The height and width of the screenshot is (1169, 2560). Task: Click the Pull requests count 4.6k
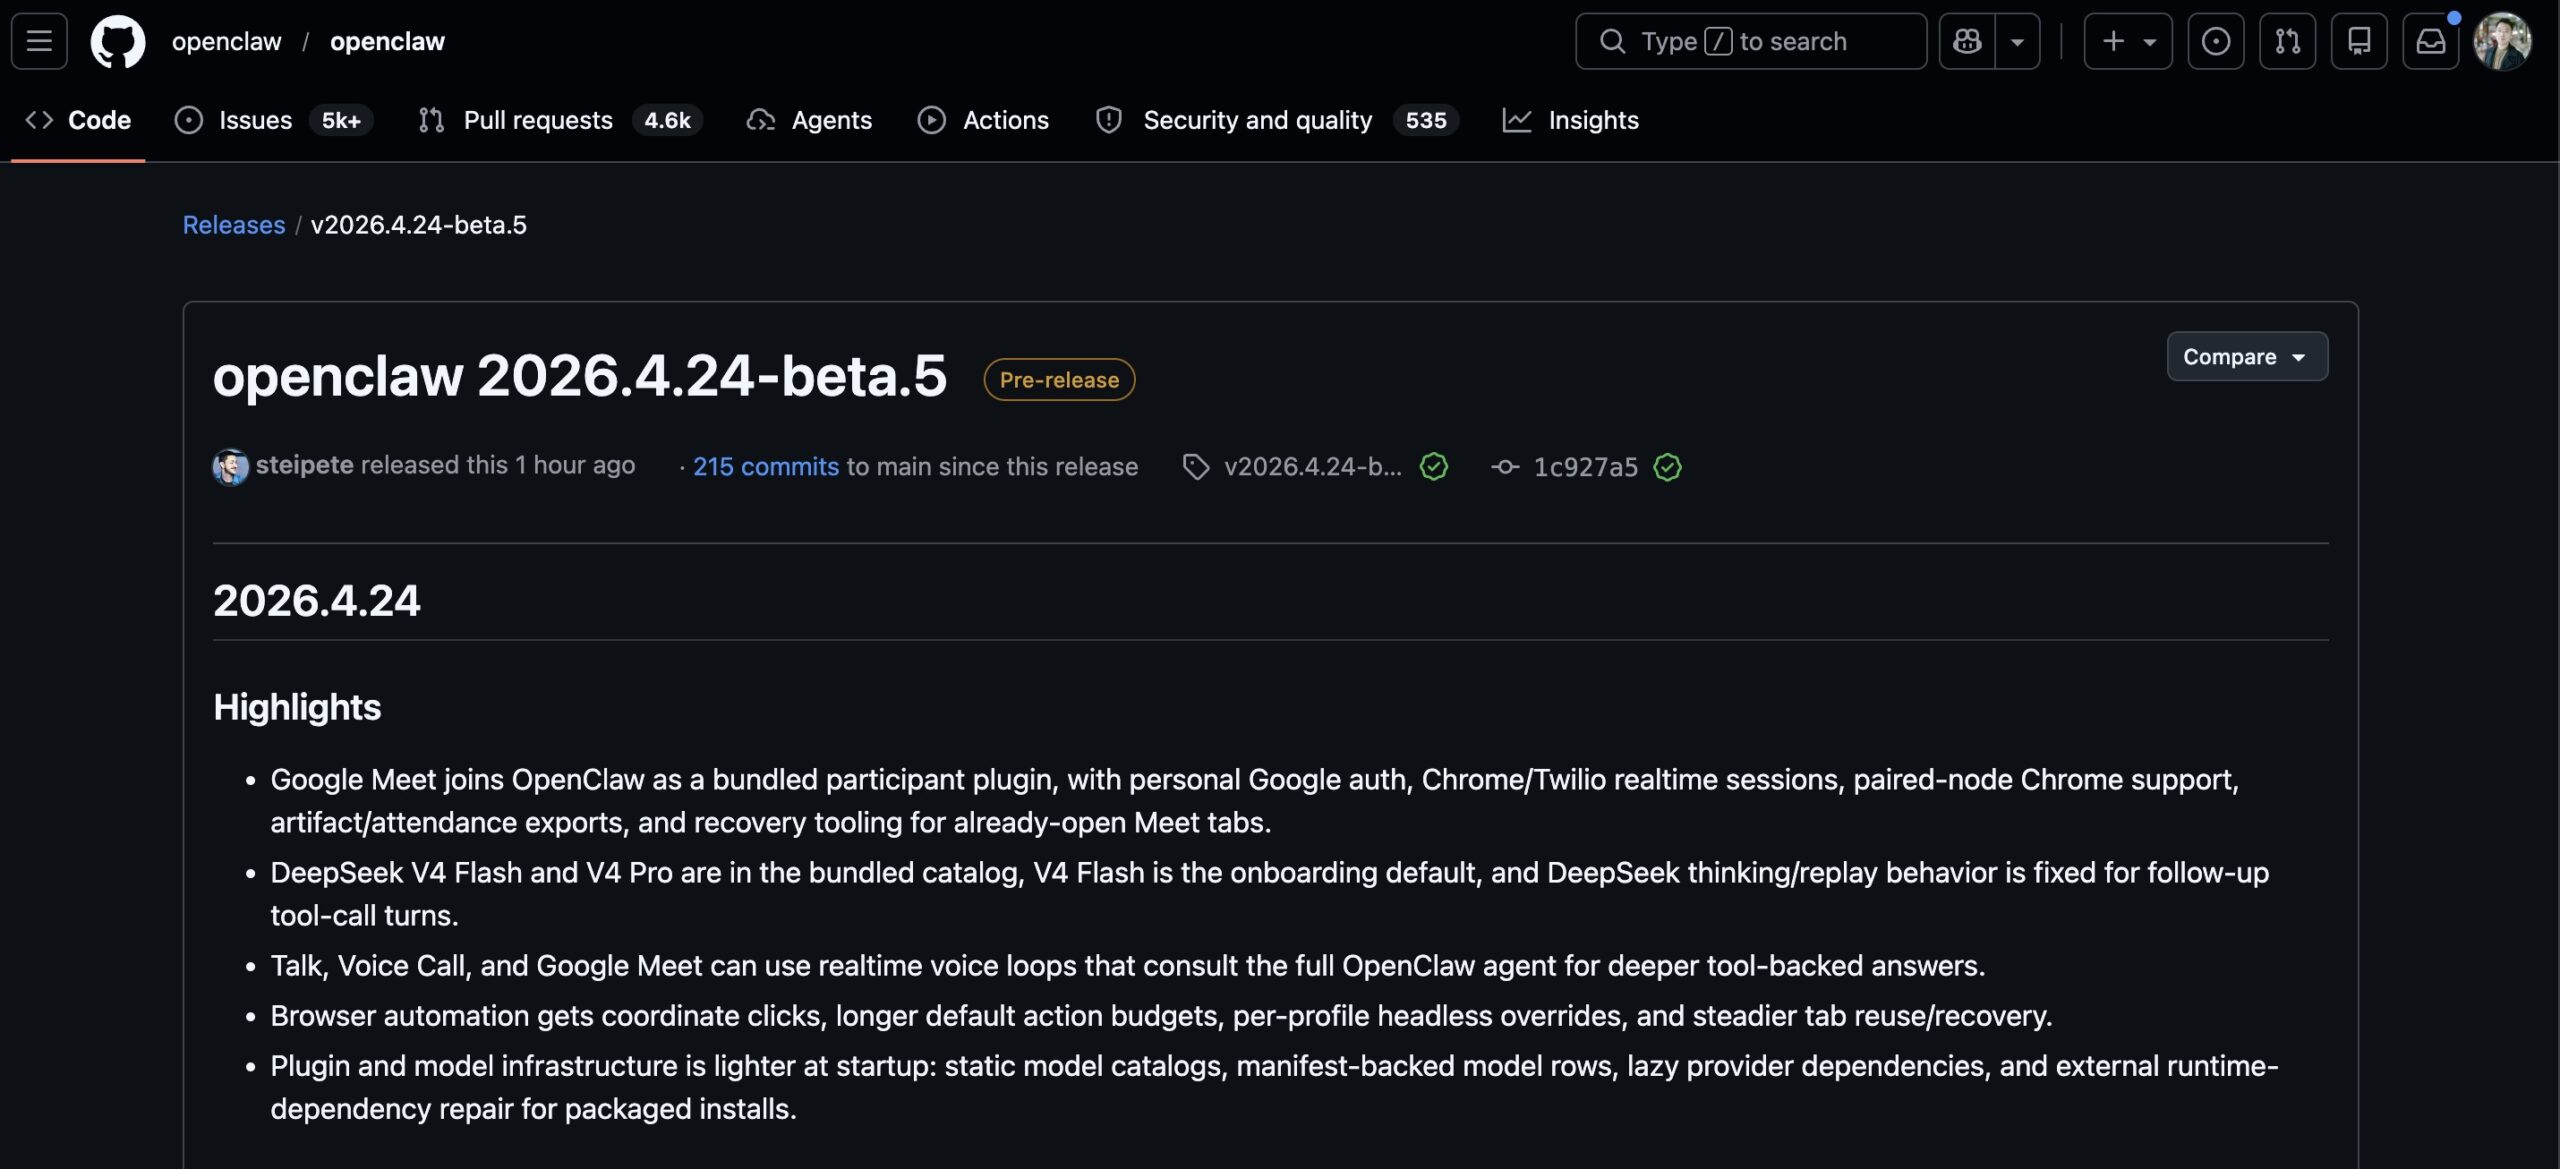[x=667, y=120]
